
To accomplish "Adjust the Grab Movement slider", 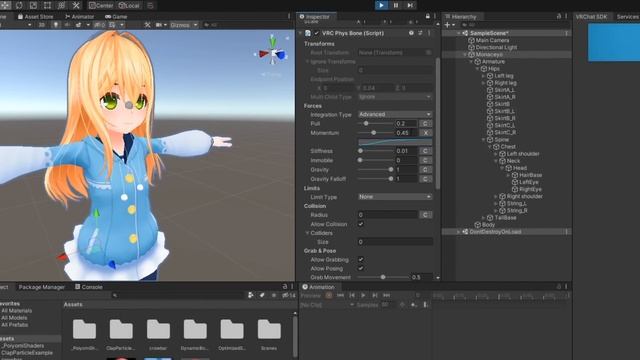I will pos(383,277).
